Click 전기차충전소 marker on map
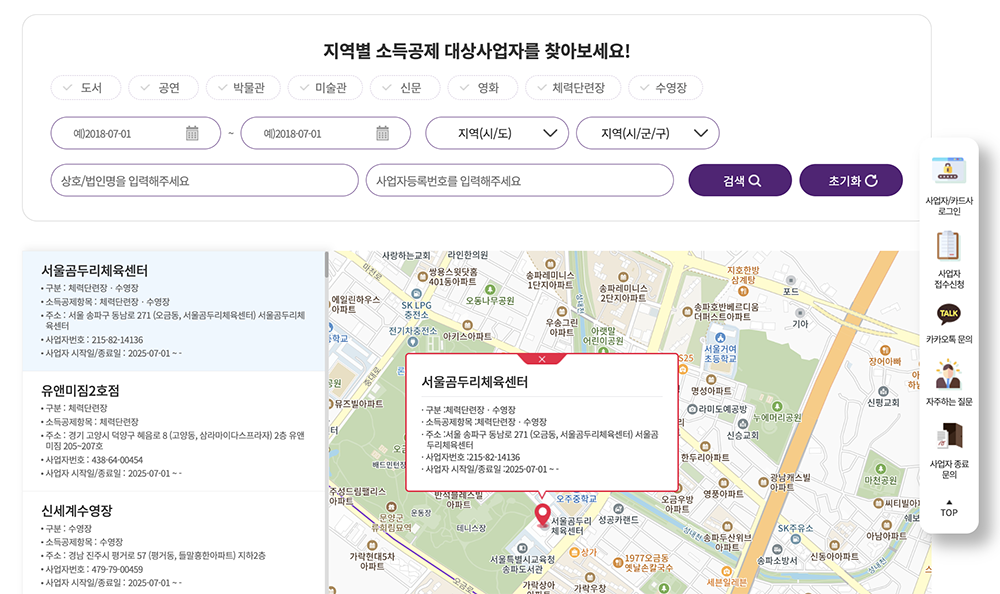Image resolution: width=1000 pixels, height=594 pixels. [413, 342]
